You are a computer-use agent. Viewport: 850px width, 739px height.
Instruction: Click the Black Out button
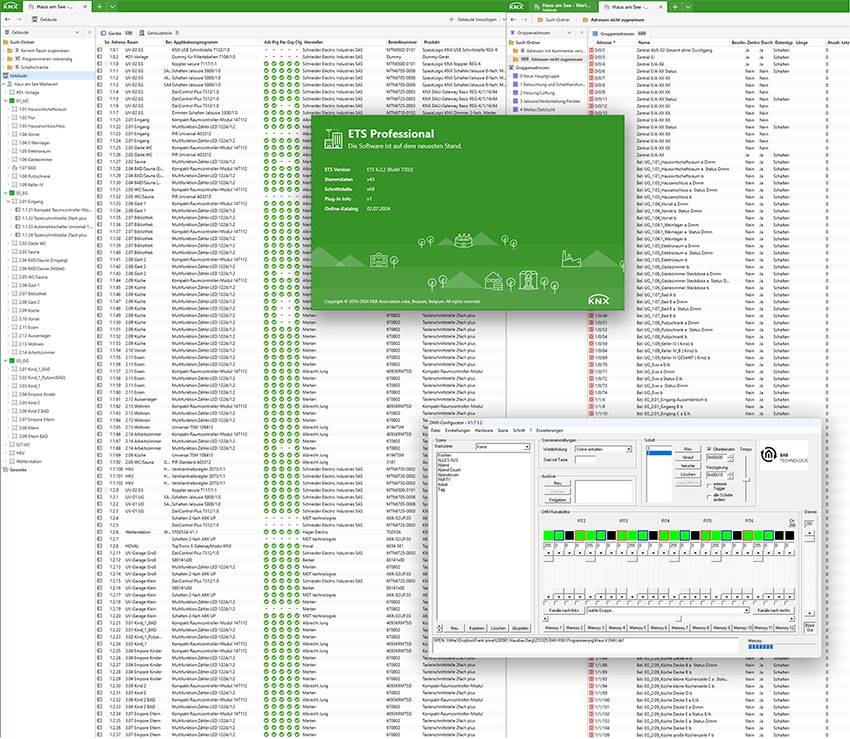pyautogui.click(x=809, y=627)
